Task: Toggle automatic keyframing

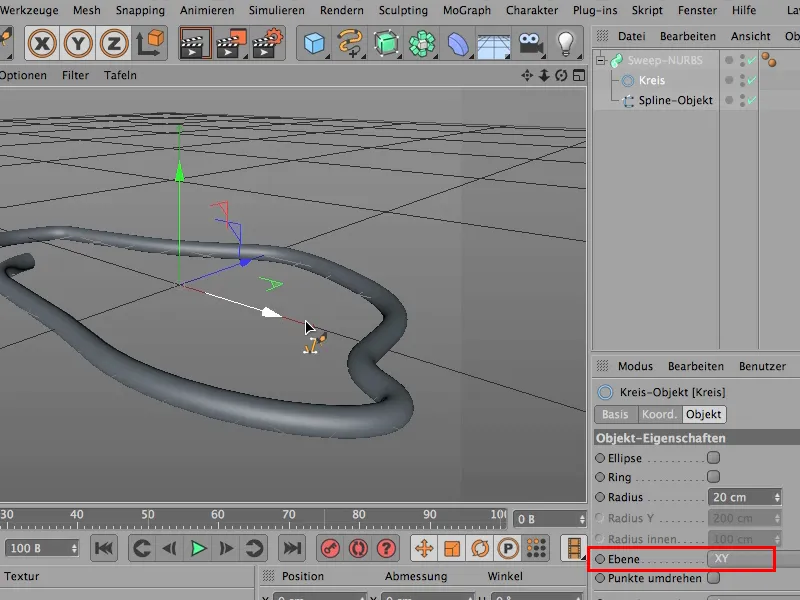Action: [358, 548]
